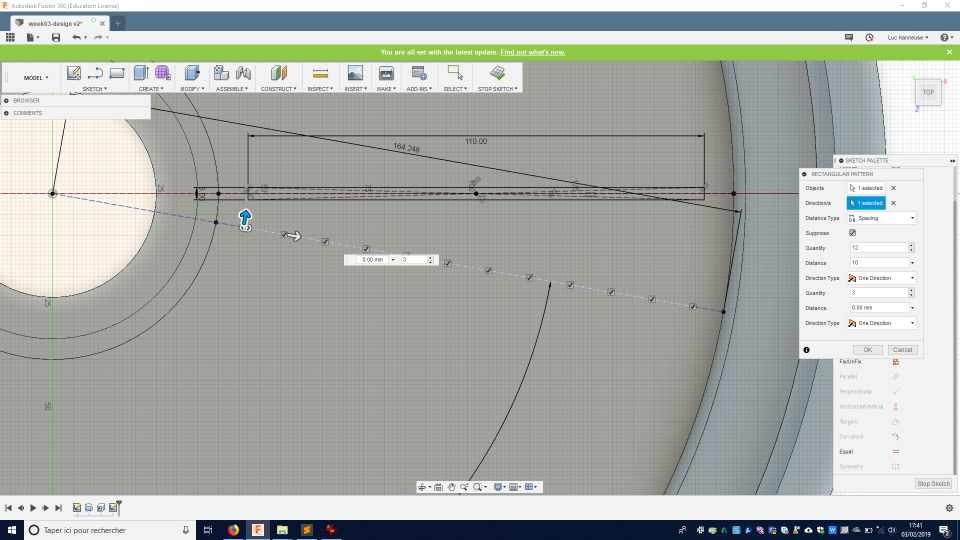Open the CONSTRUCT menu
960x540 pixels.
coord(279,89)
